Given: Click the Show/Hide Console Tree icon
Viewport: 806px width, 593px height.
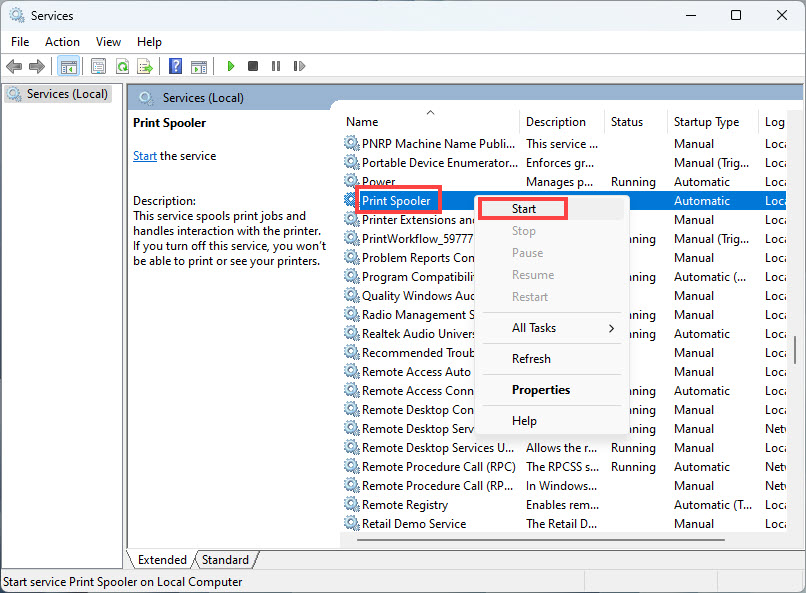Looking at the screenshot, I should [x=68, y=66].
